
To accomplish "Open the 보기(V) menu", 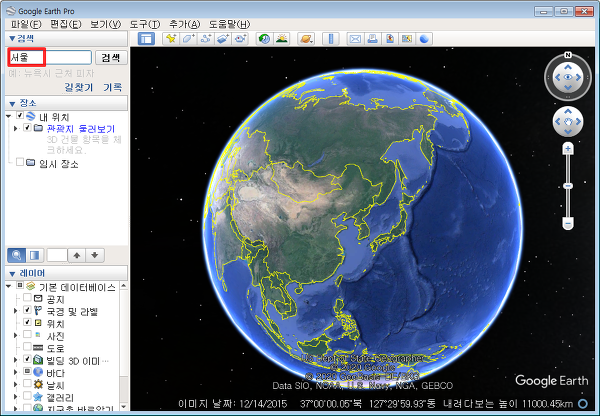I will [105, 24].
